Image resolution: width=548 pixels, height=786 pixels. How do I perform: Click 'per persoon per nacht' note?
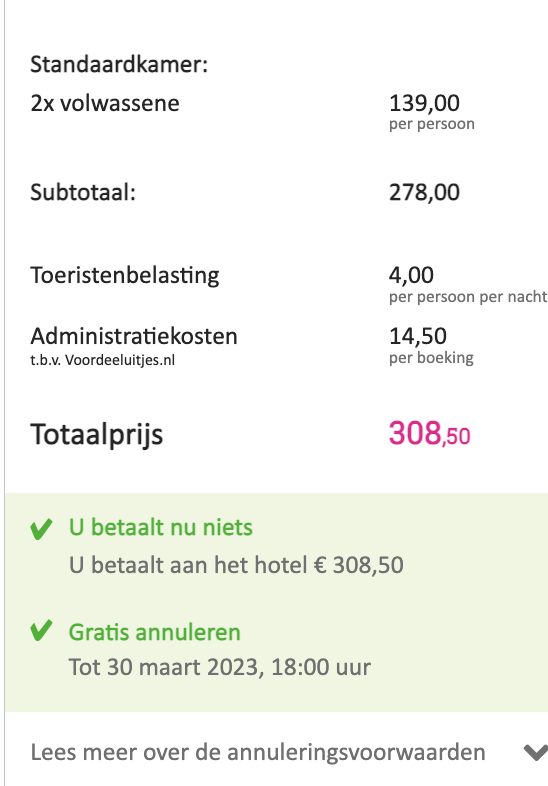468,297
